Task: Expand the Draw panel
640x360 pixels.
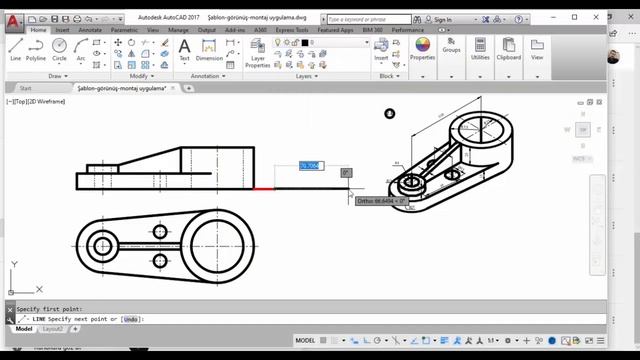Action: pyautogui.click(x=58, y=76)
